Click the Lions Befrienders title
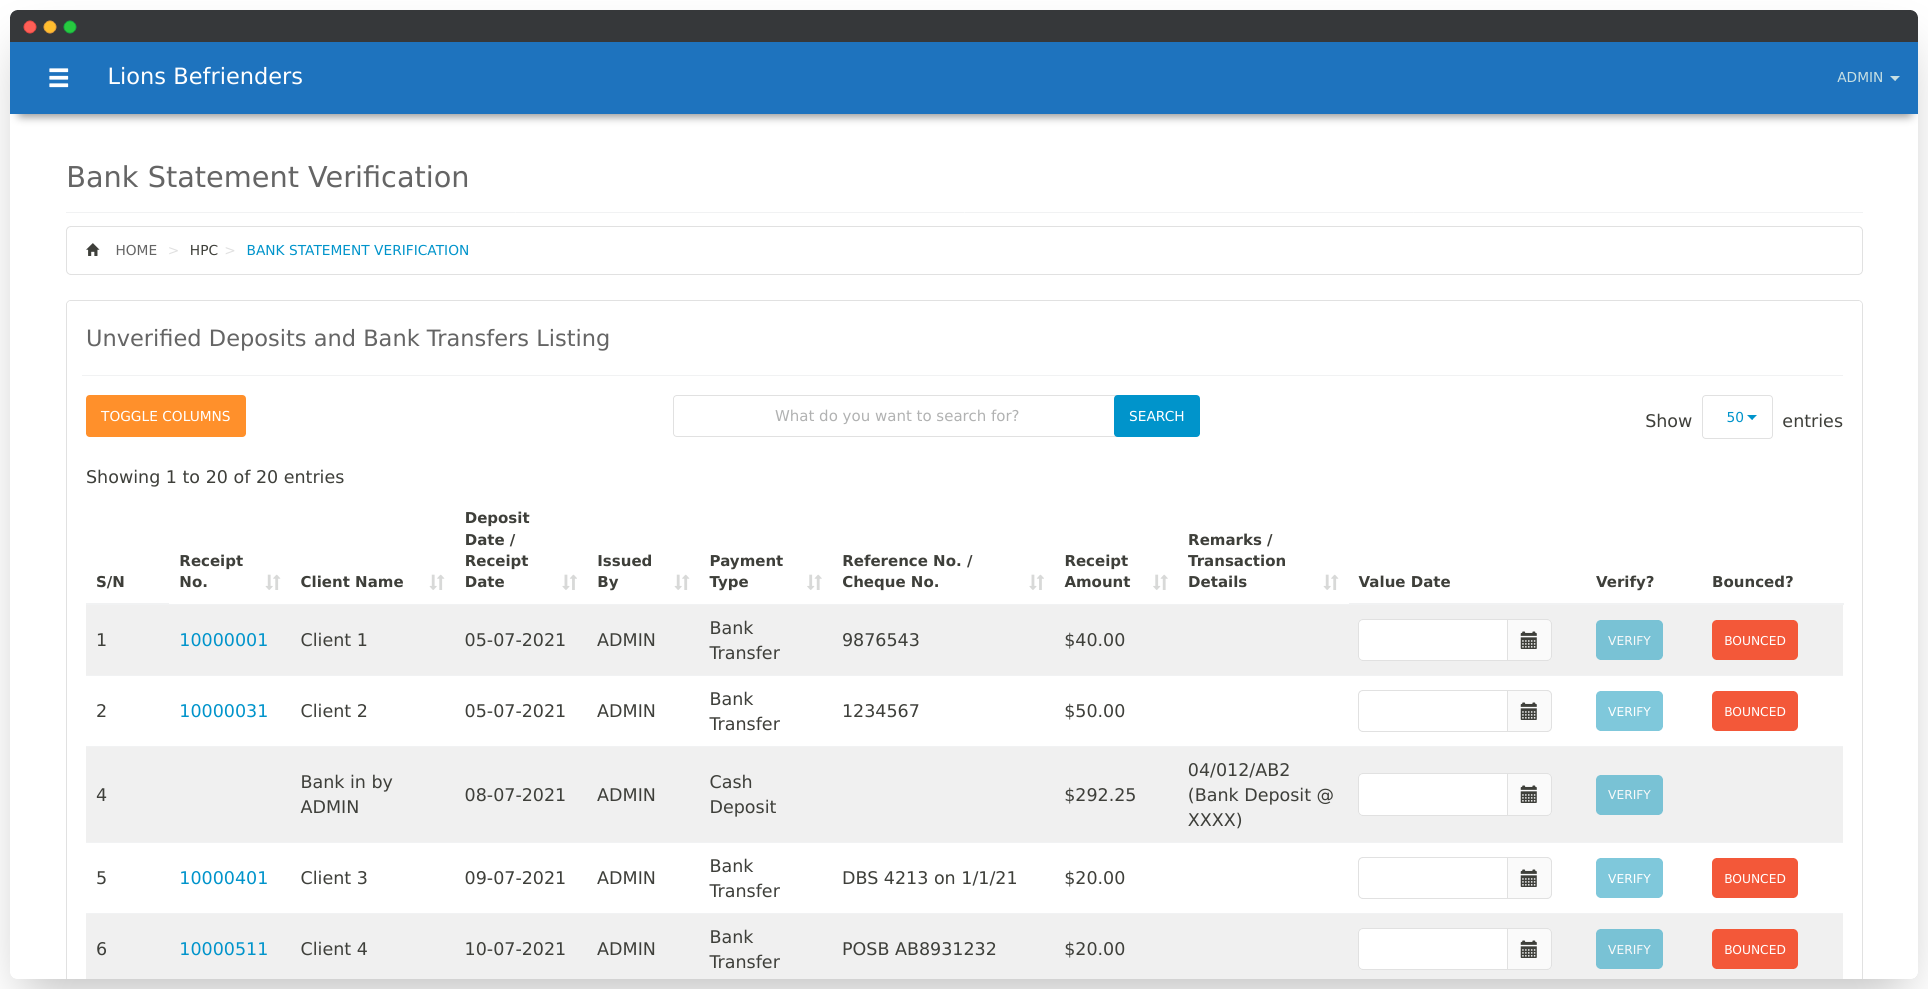1928x989 pixels. pyautogui.click(x=205, y=77)
